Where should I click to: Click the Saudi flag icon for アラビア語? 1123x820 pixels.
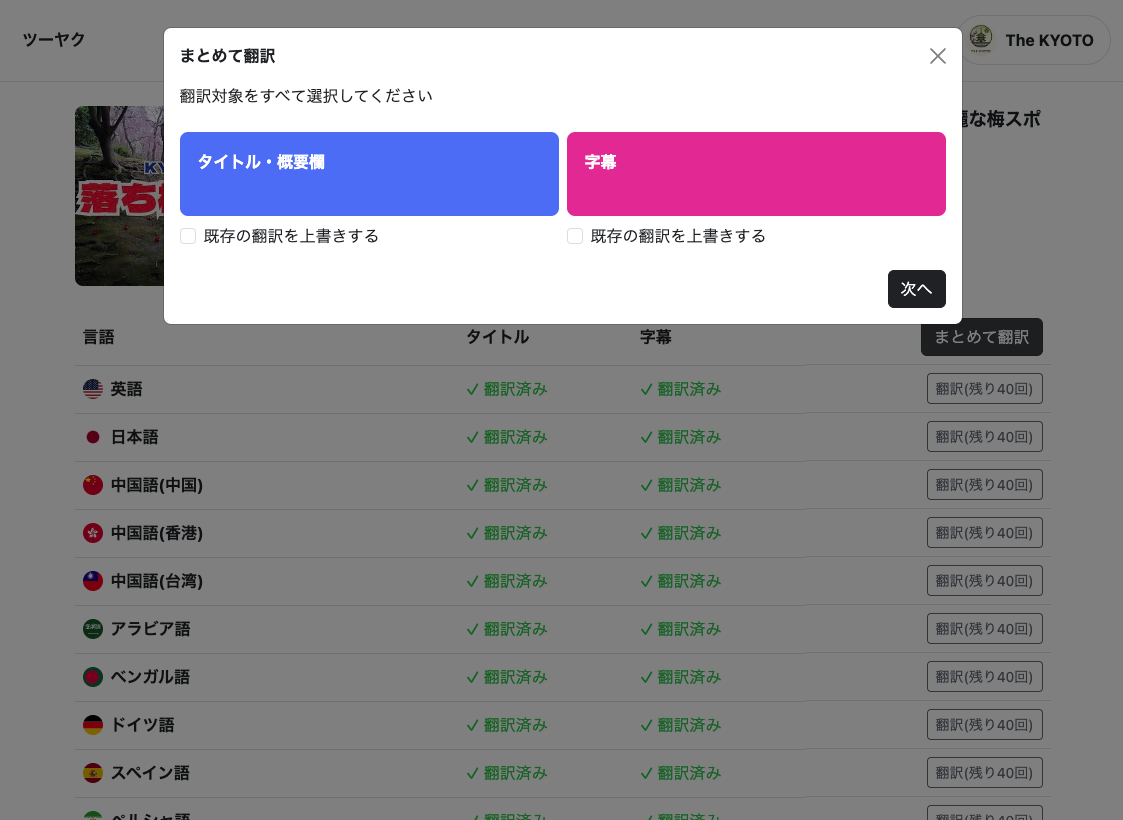point(93,629)
